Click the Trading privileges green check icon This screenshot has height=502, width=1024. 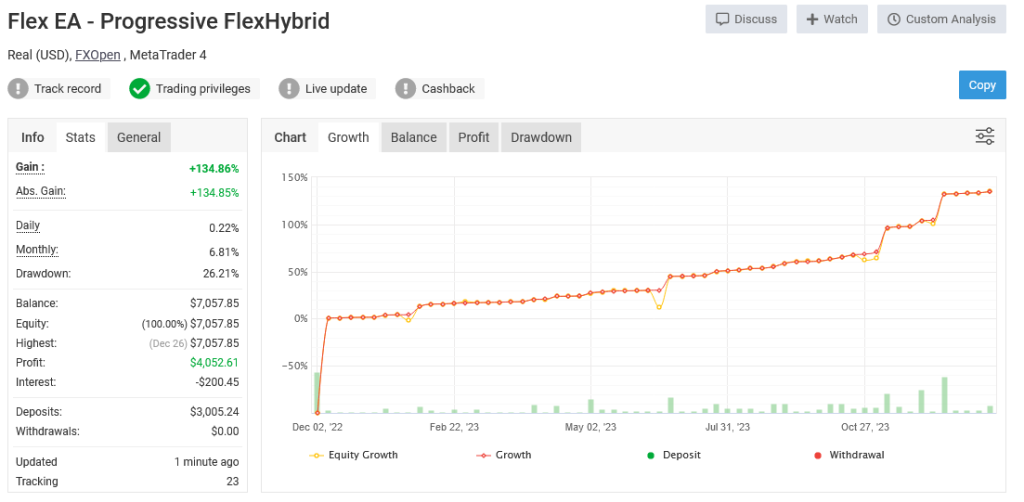[140, 89]
